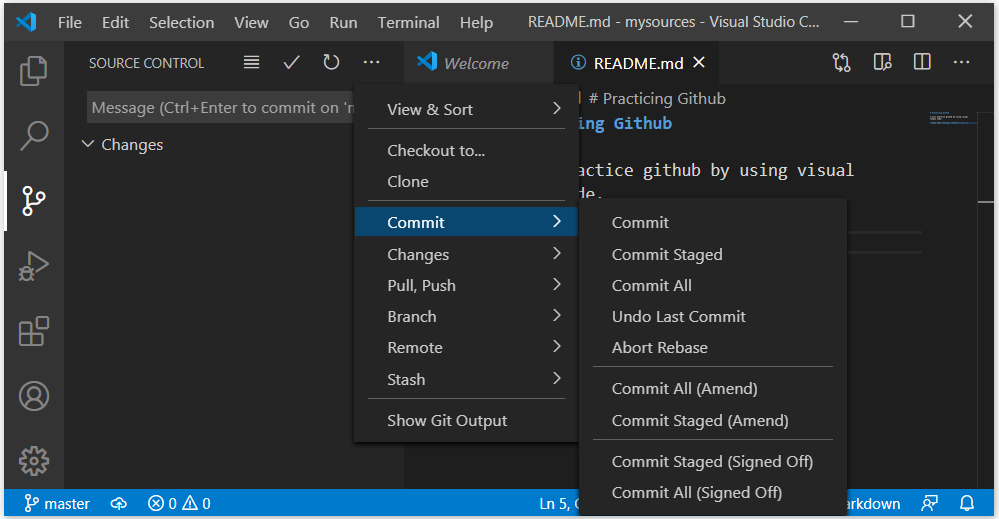Refresh source control with circular arrow

pos(331,62)
